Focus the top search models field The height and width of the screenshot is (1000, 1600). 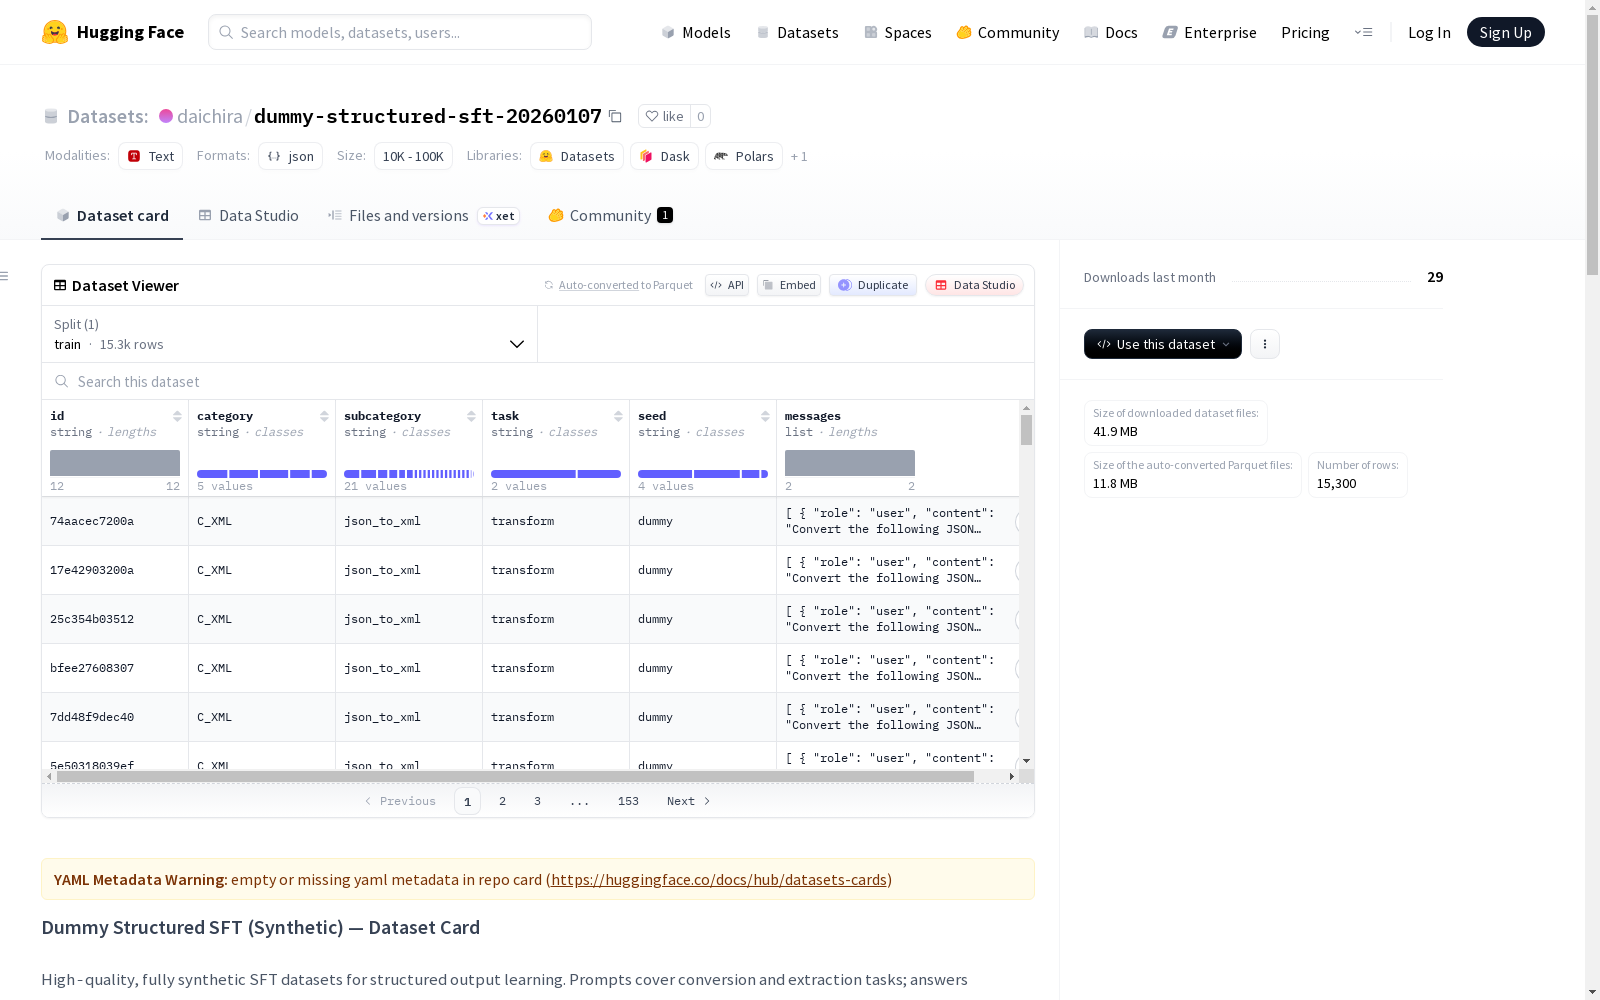pyautogui.click(x=400, y=32)
